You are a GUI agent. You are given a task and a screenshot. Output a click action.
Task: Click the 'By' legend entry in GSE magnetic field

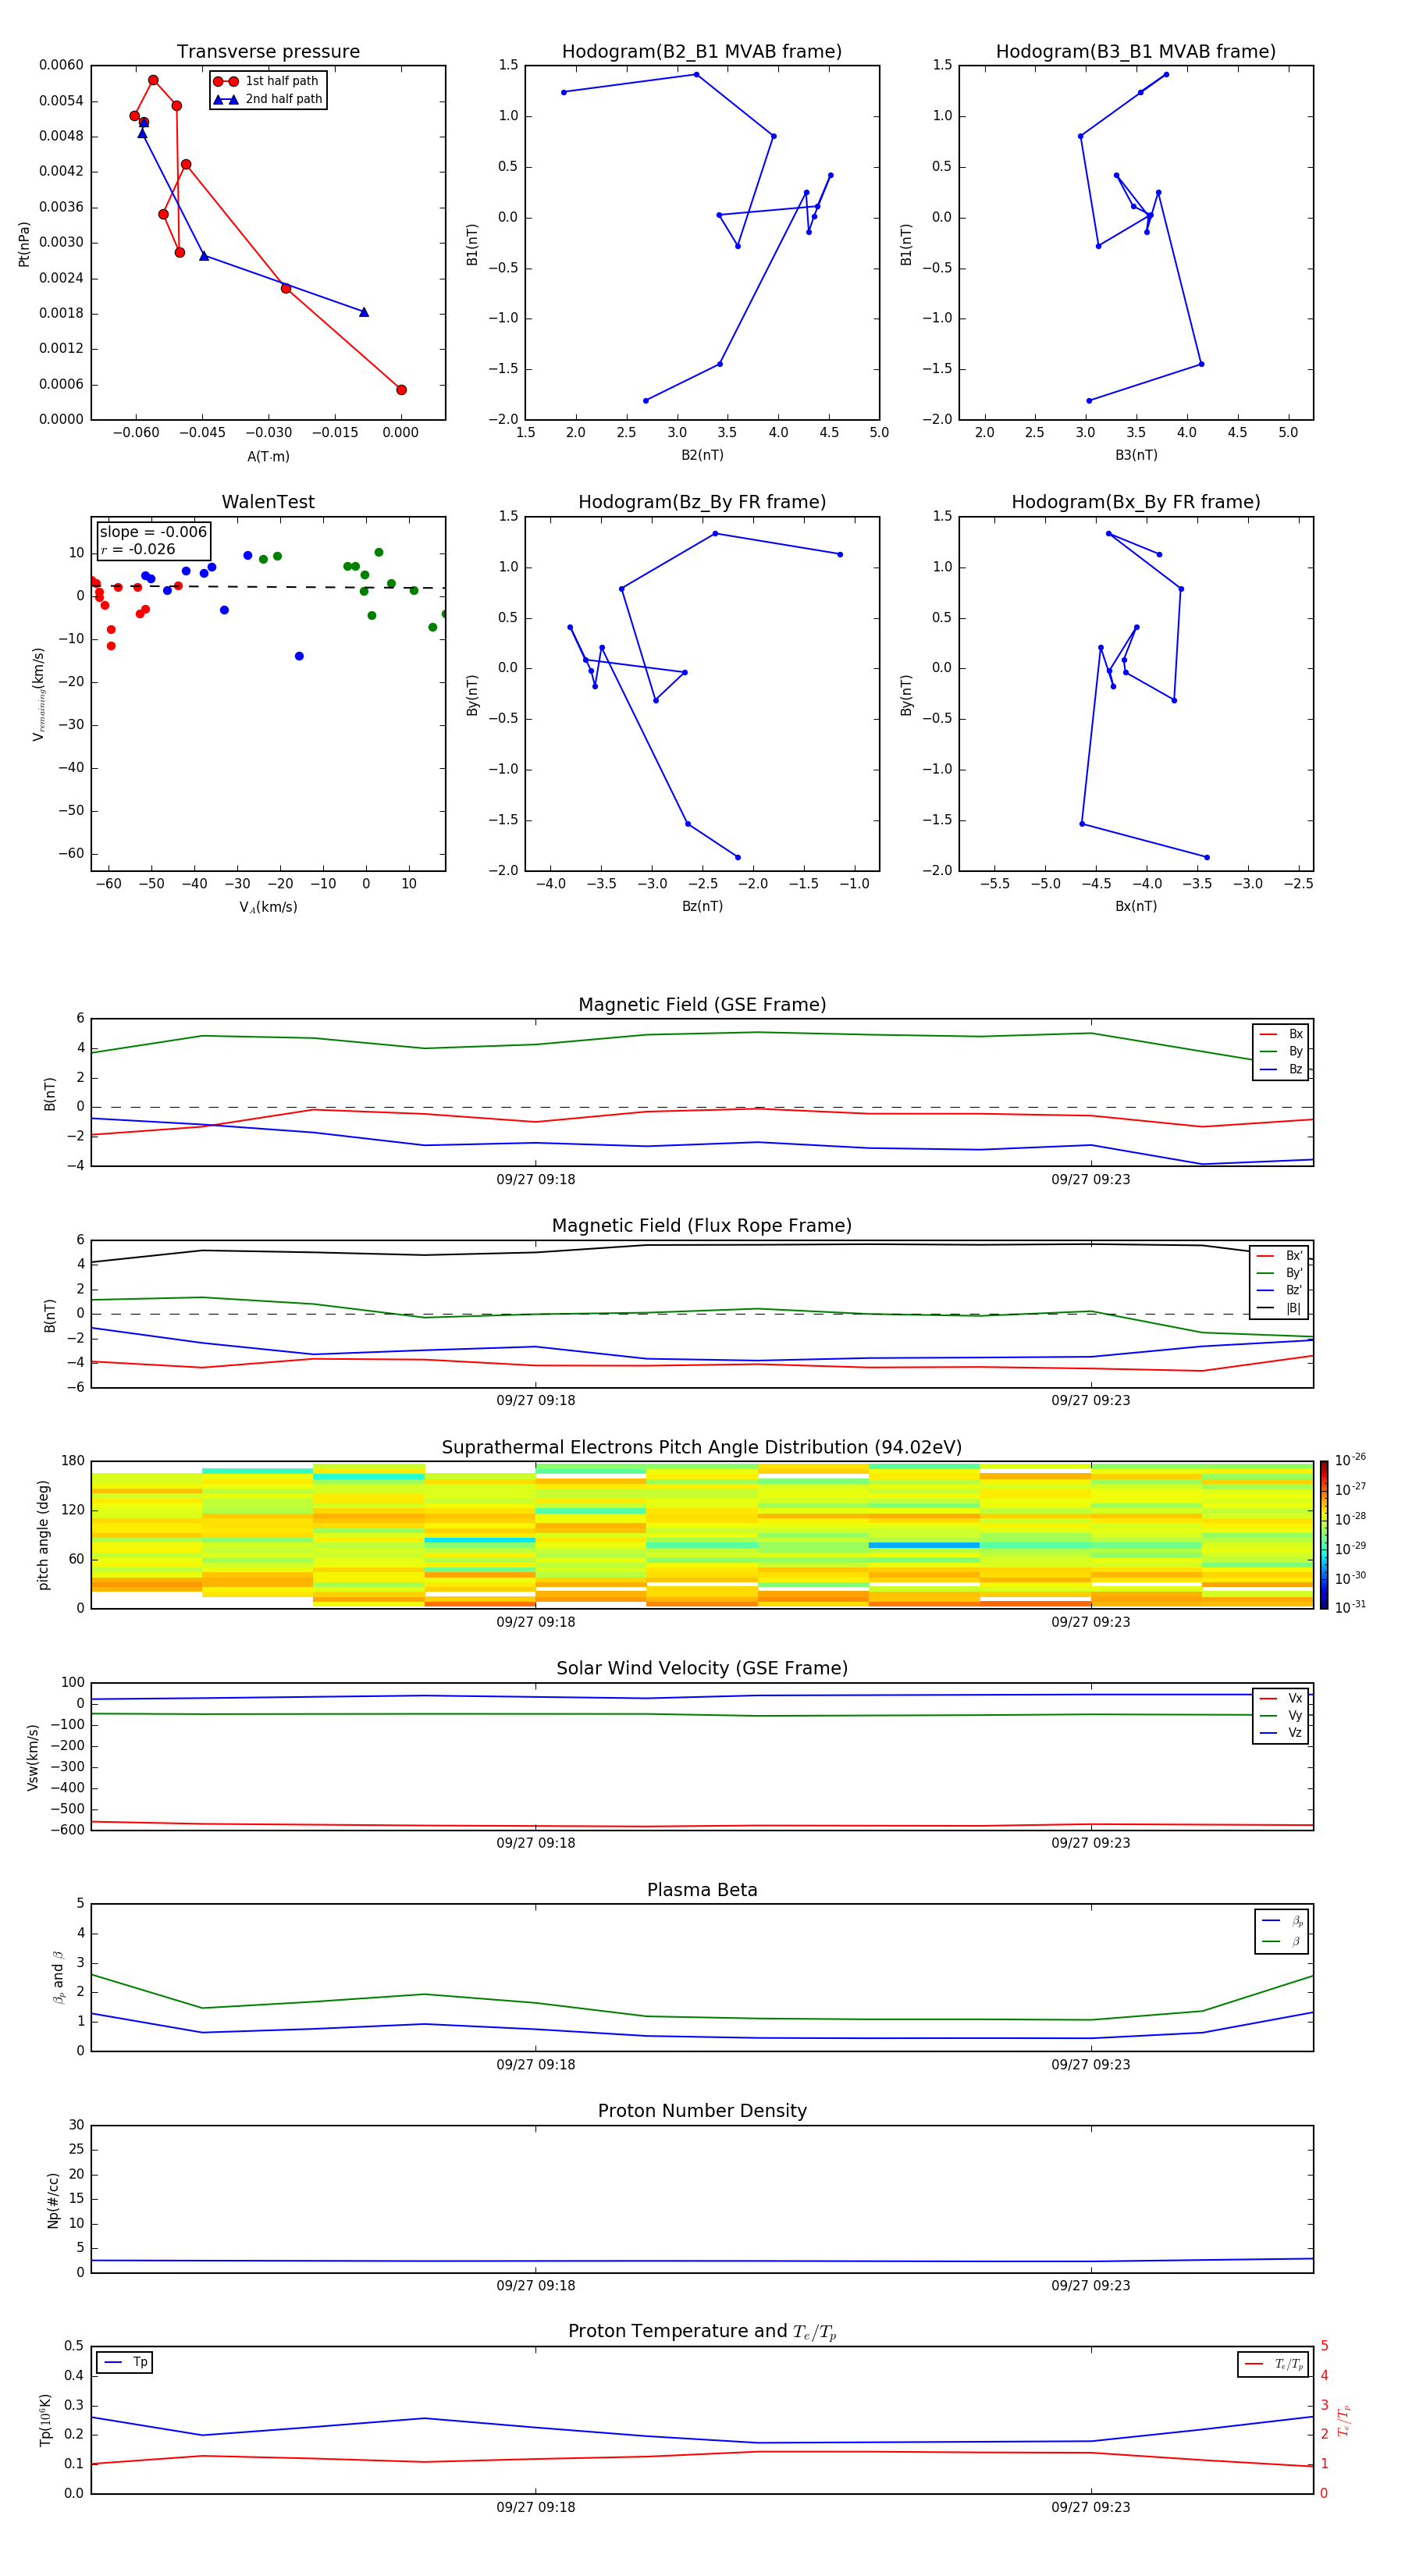[1281, 1051]
